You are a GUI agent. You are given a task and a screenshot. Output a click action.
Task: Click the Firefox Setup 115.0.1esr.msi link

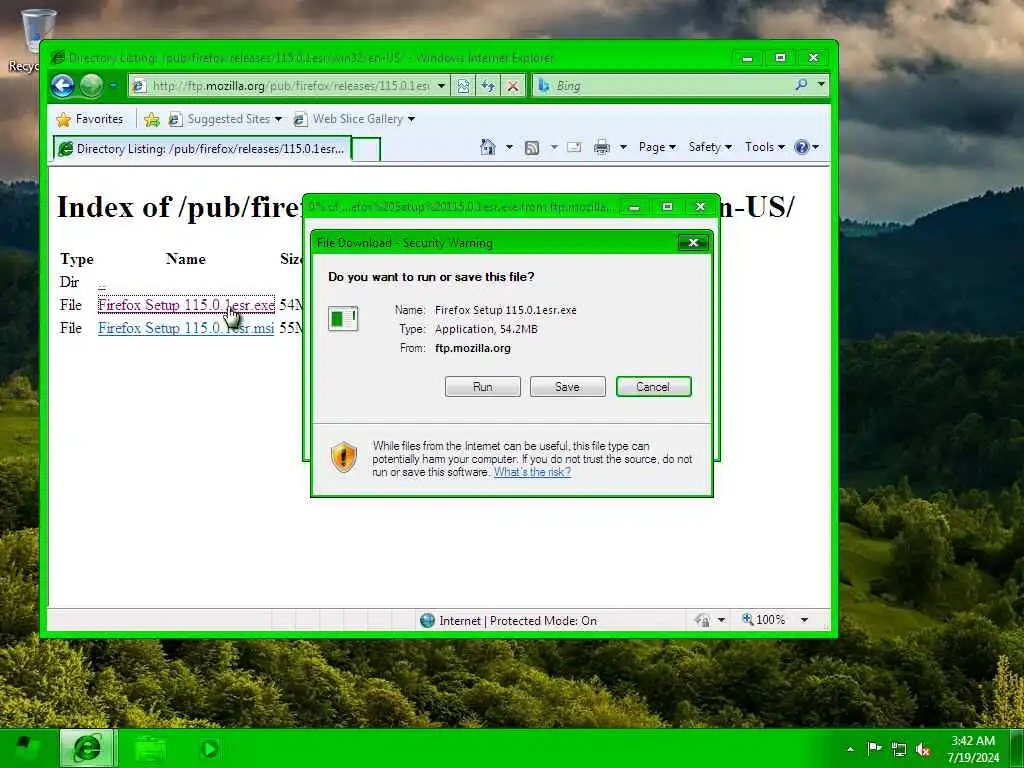pyautogui.click(x=186, y=328)
